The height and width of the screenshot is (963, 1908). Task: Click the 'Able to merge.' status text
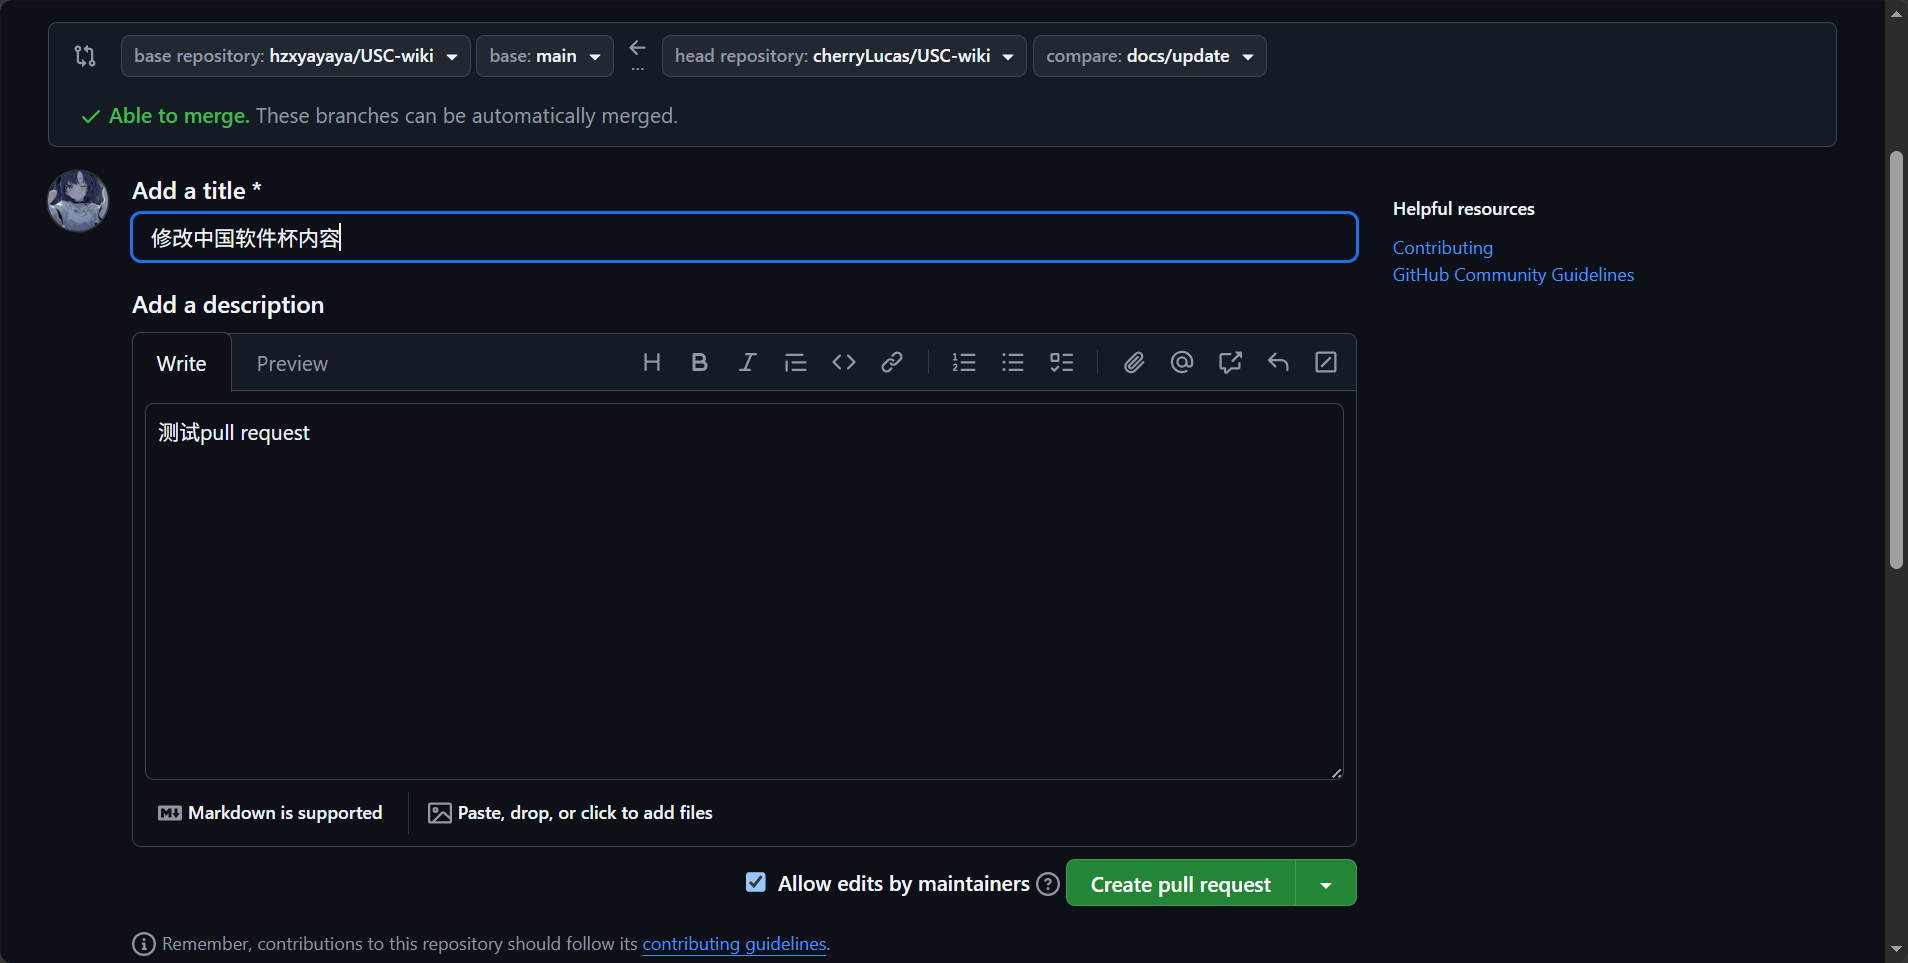coord(179,116)
